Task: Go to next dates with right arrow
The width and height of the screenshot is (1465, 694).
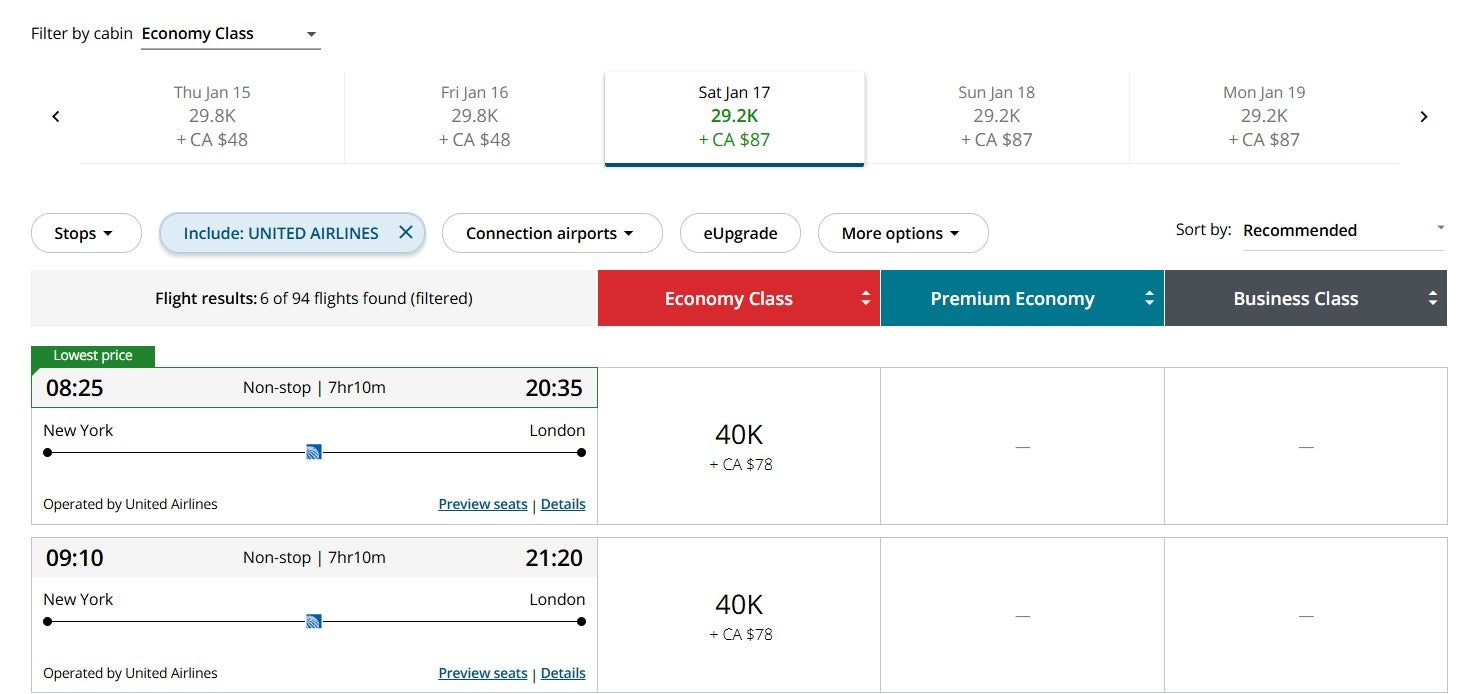Action: [1424, 117]
